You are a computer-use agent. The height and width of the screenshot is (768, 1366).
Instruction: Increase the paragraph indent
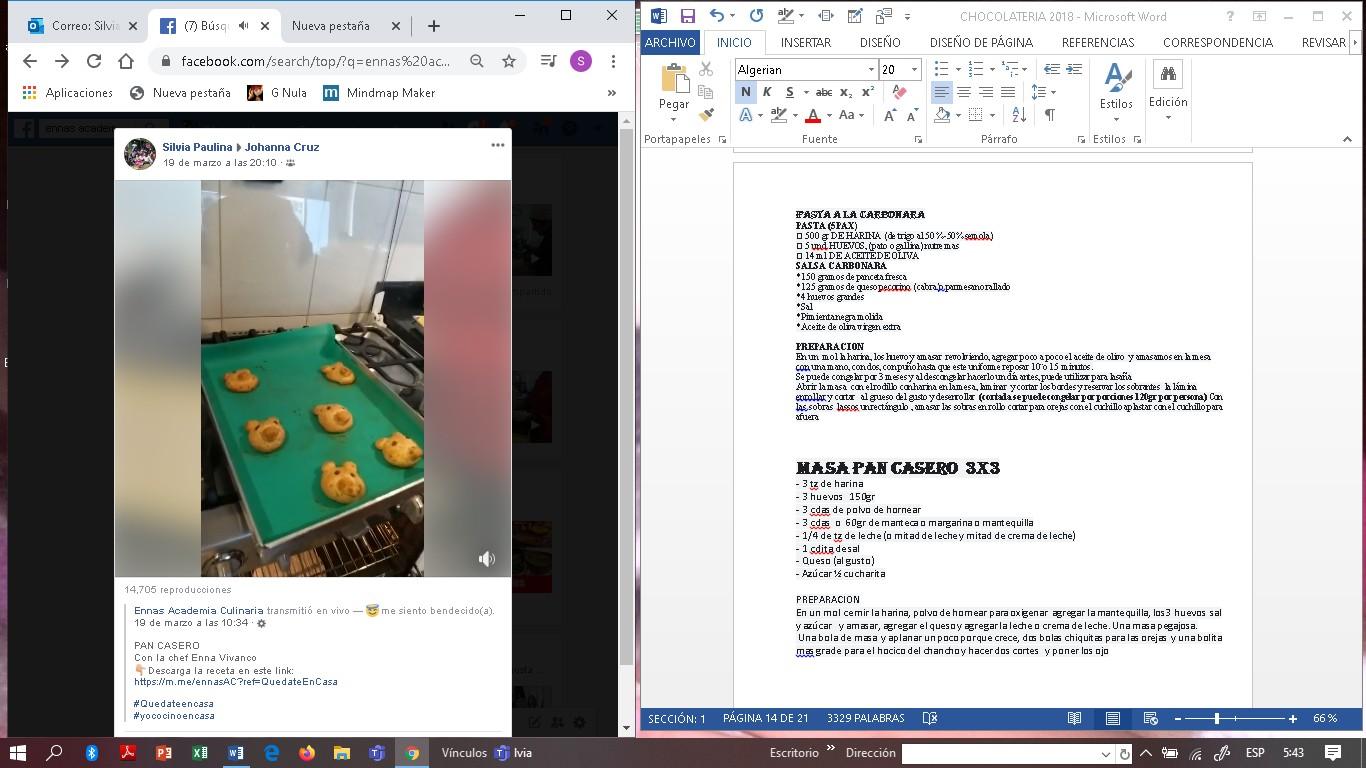[1074, 69]
